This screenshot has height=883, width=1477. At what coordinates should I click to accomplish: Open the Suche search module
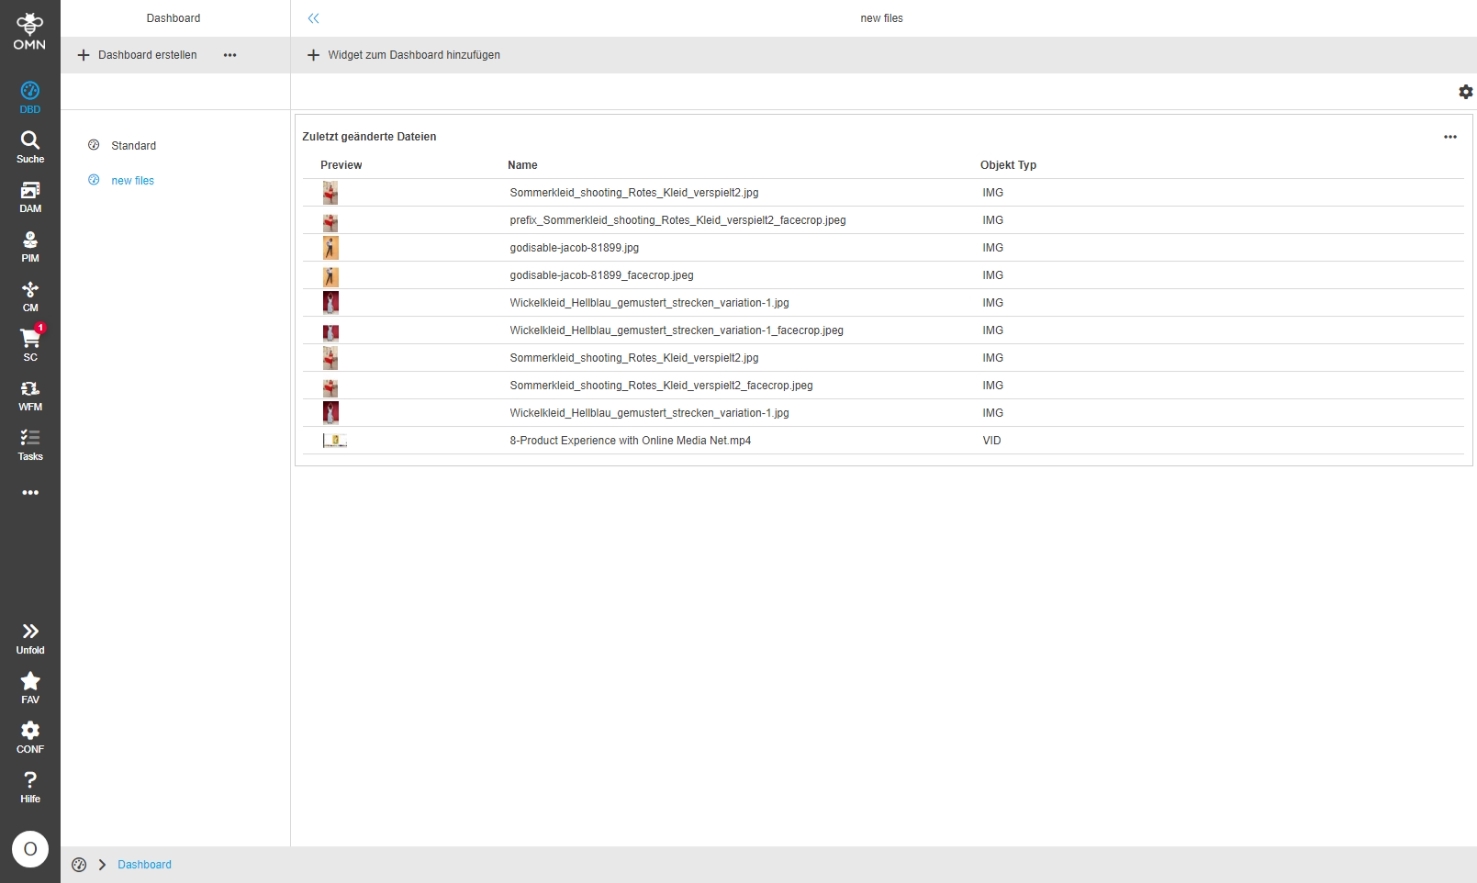(30, 147)
